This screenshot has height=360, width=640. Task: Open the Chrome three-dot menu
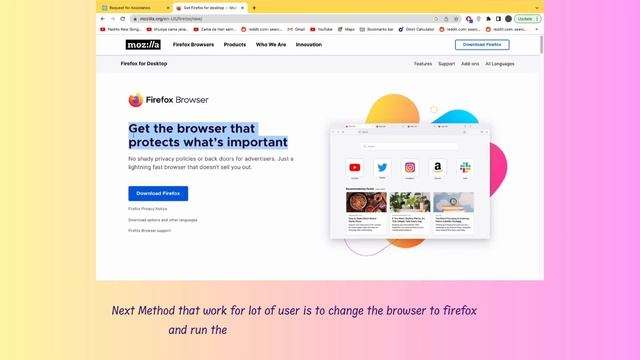pyautogui.click(x=538, y=19)
